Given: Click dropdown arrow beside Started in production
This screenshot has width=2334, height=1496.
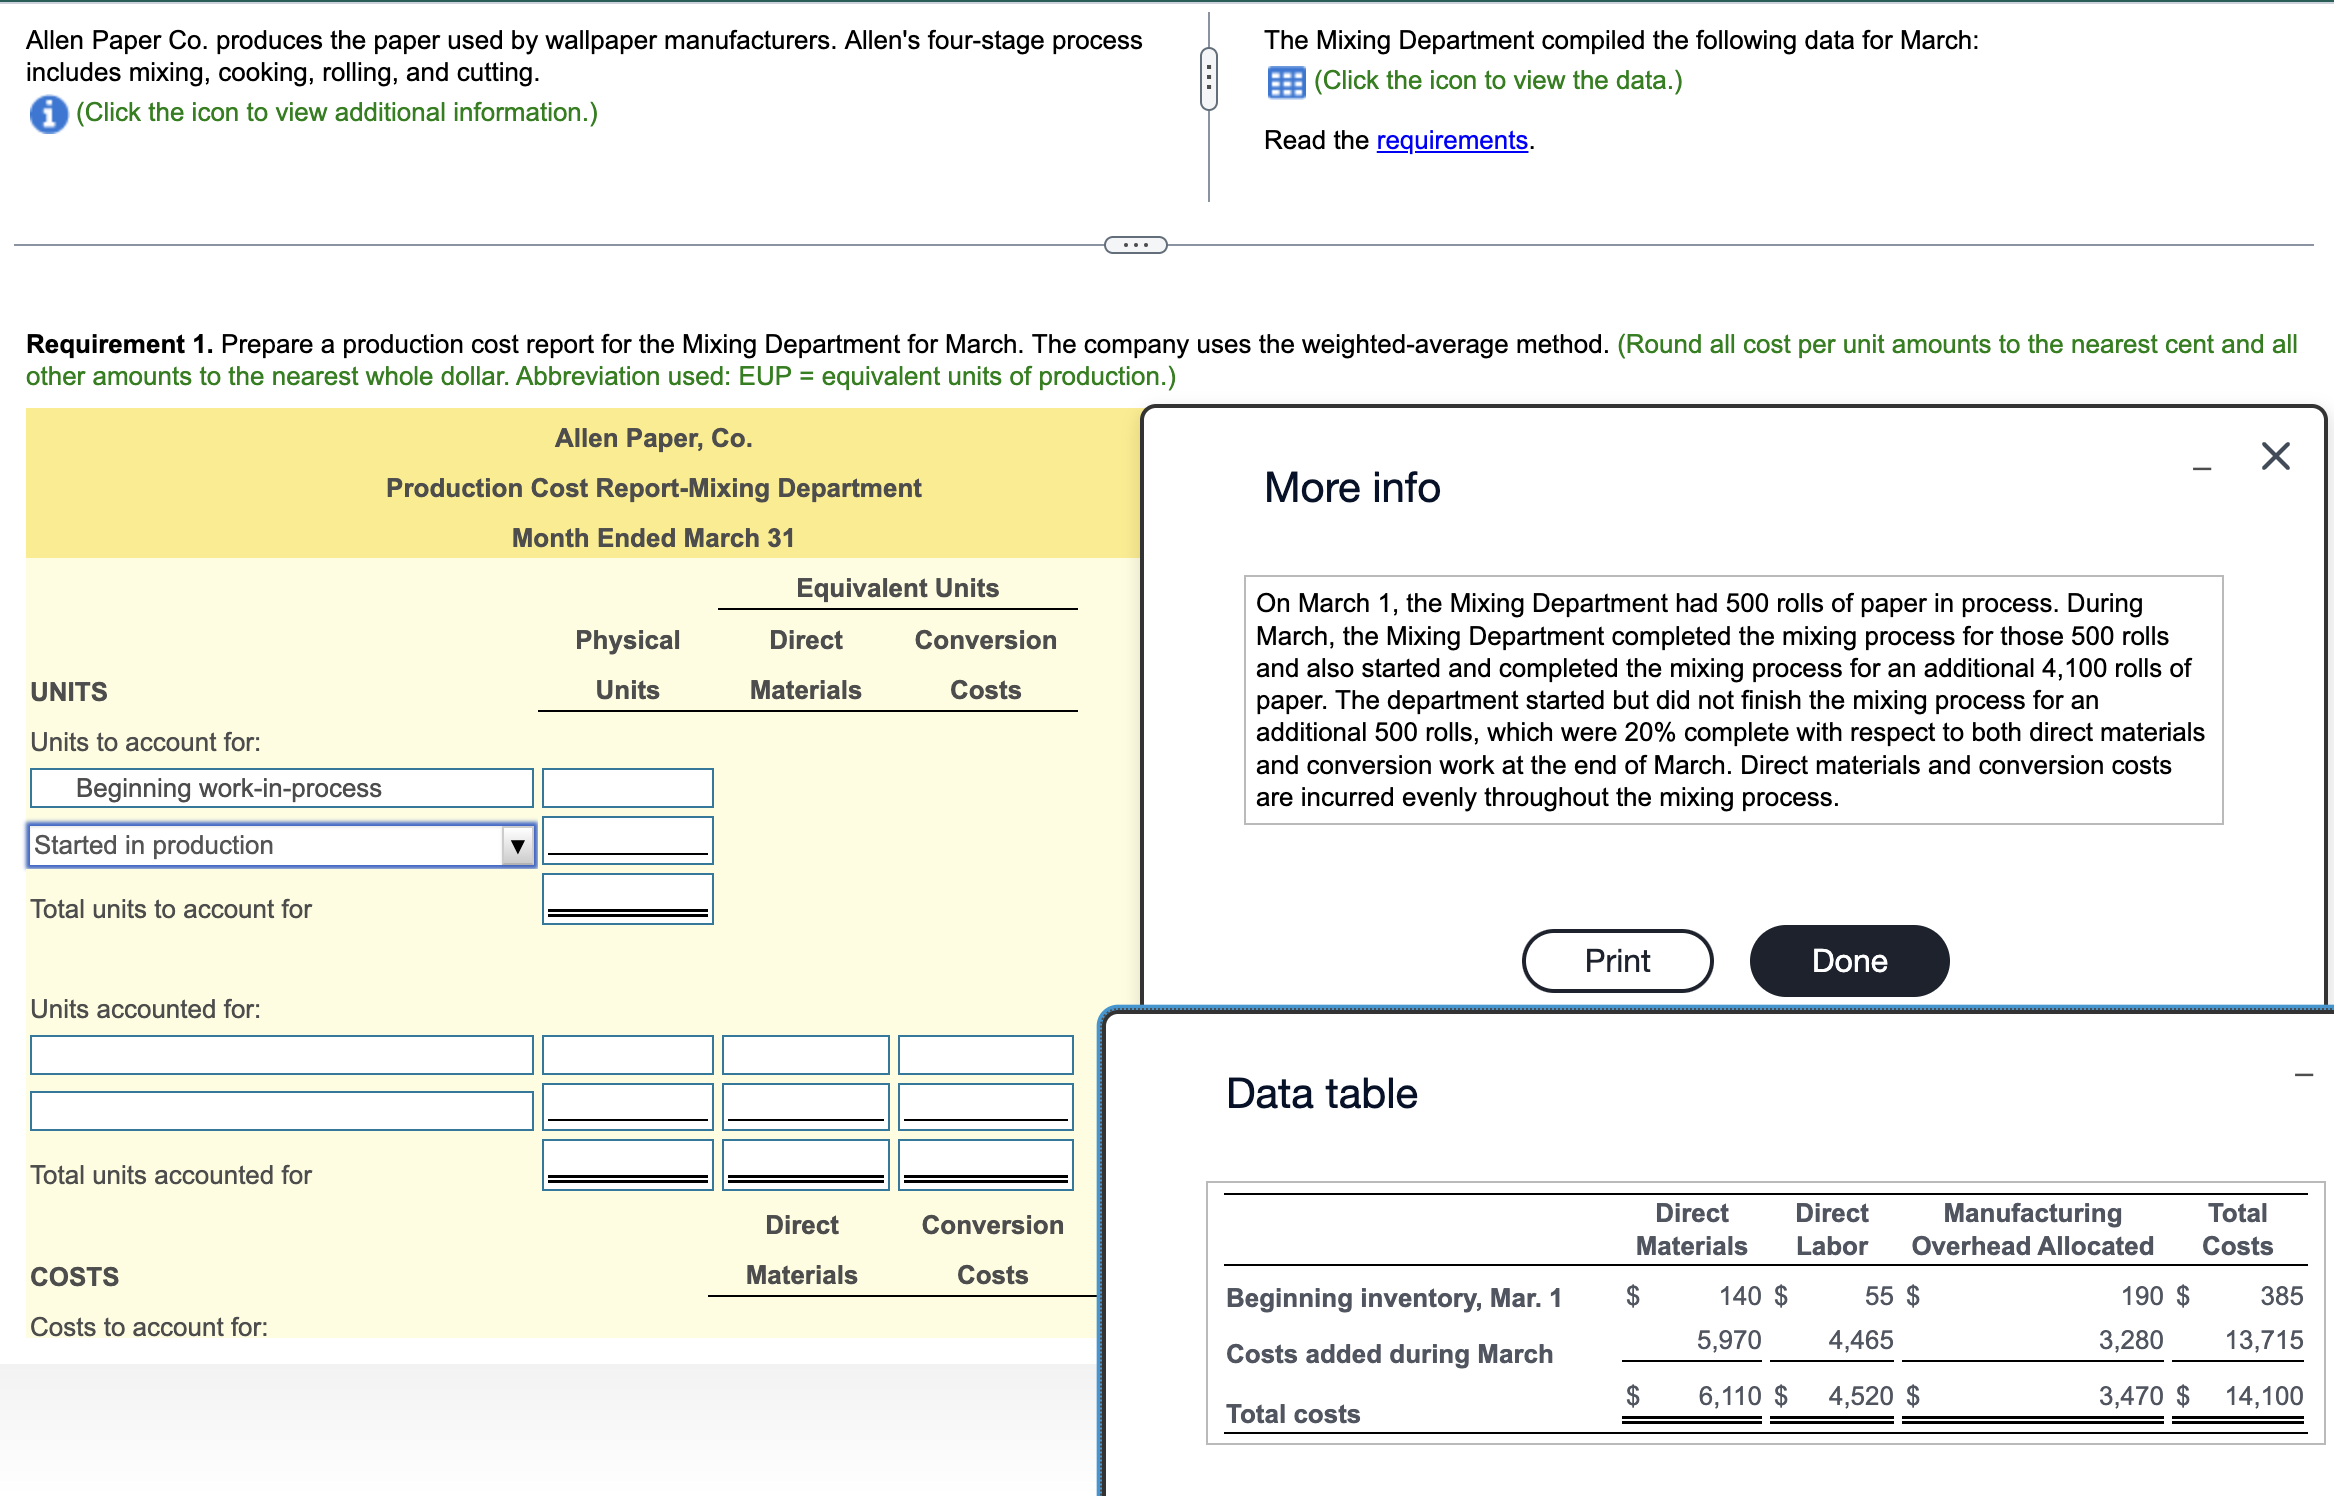Looking at the screenshot, I should tap(517, 846).
